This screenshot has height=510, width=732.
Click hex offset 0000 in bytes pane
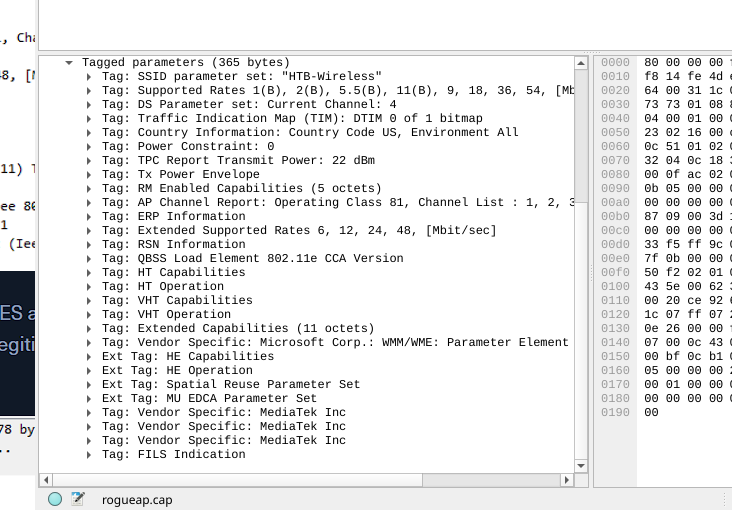coord(615,63)
